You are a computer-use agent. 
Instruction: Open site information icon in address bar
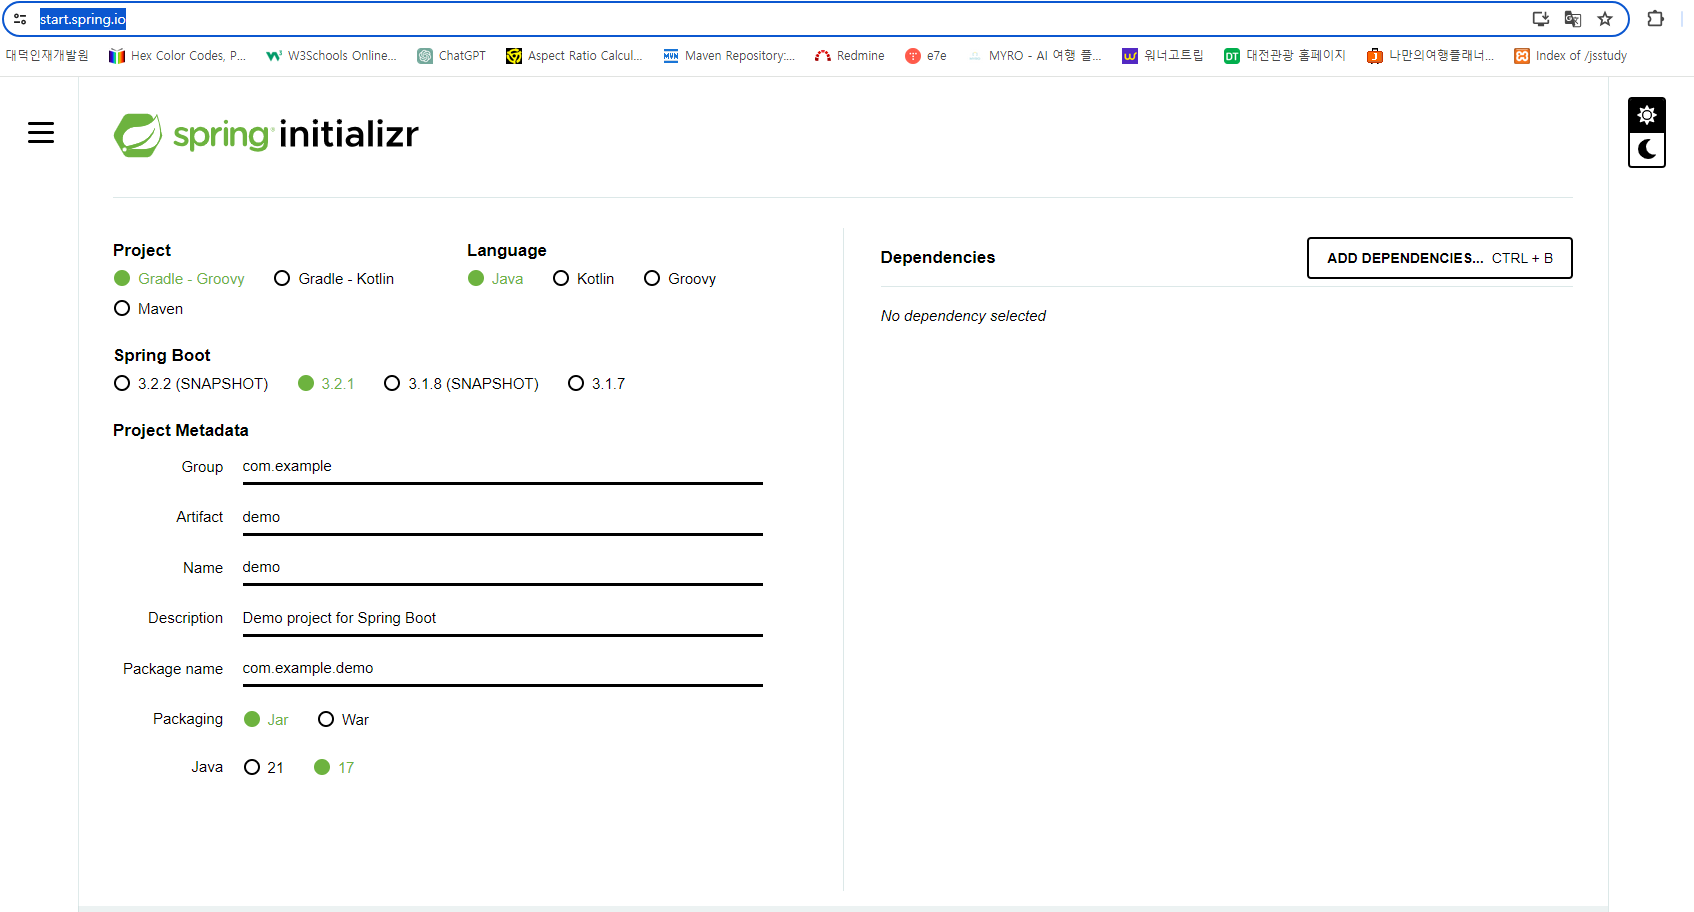[x=20, y=19]
